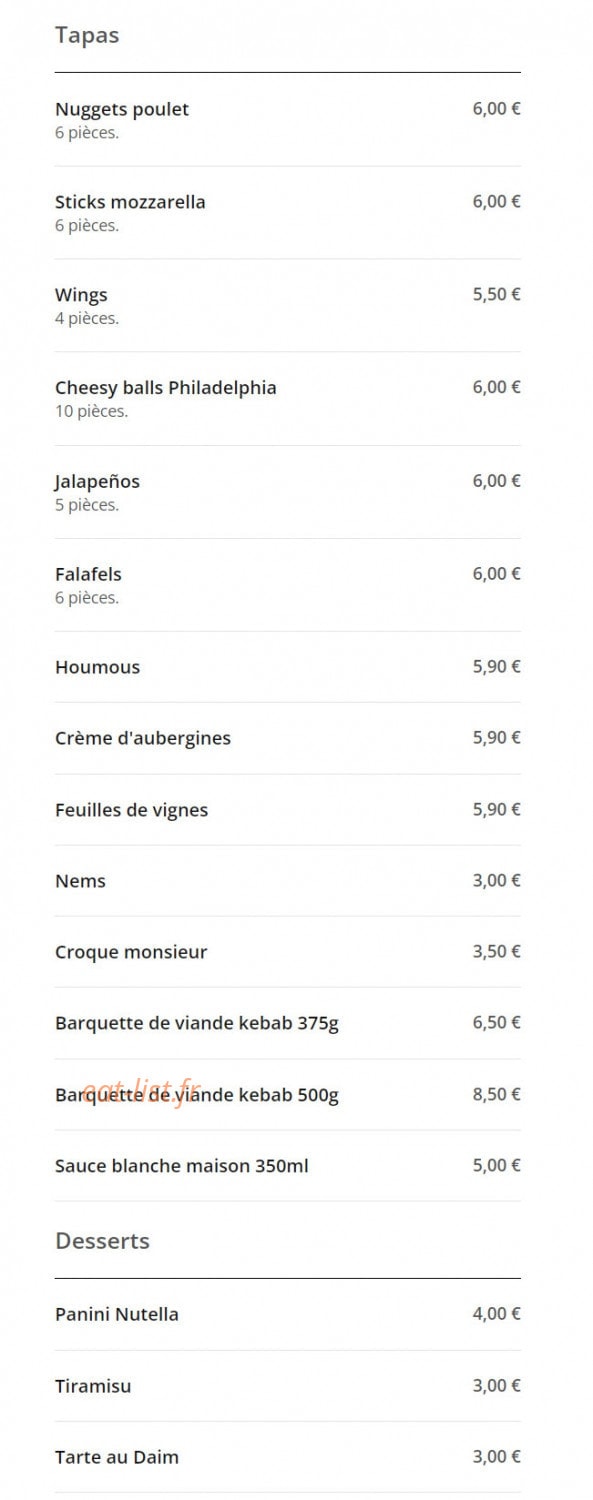Select the Nems item
The height and width of the screenshot is (1500, 593).
288,881
